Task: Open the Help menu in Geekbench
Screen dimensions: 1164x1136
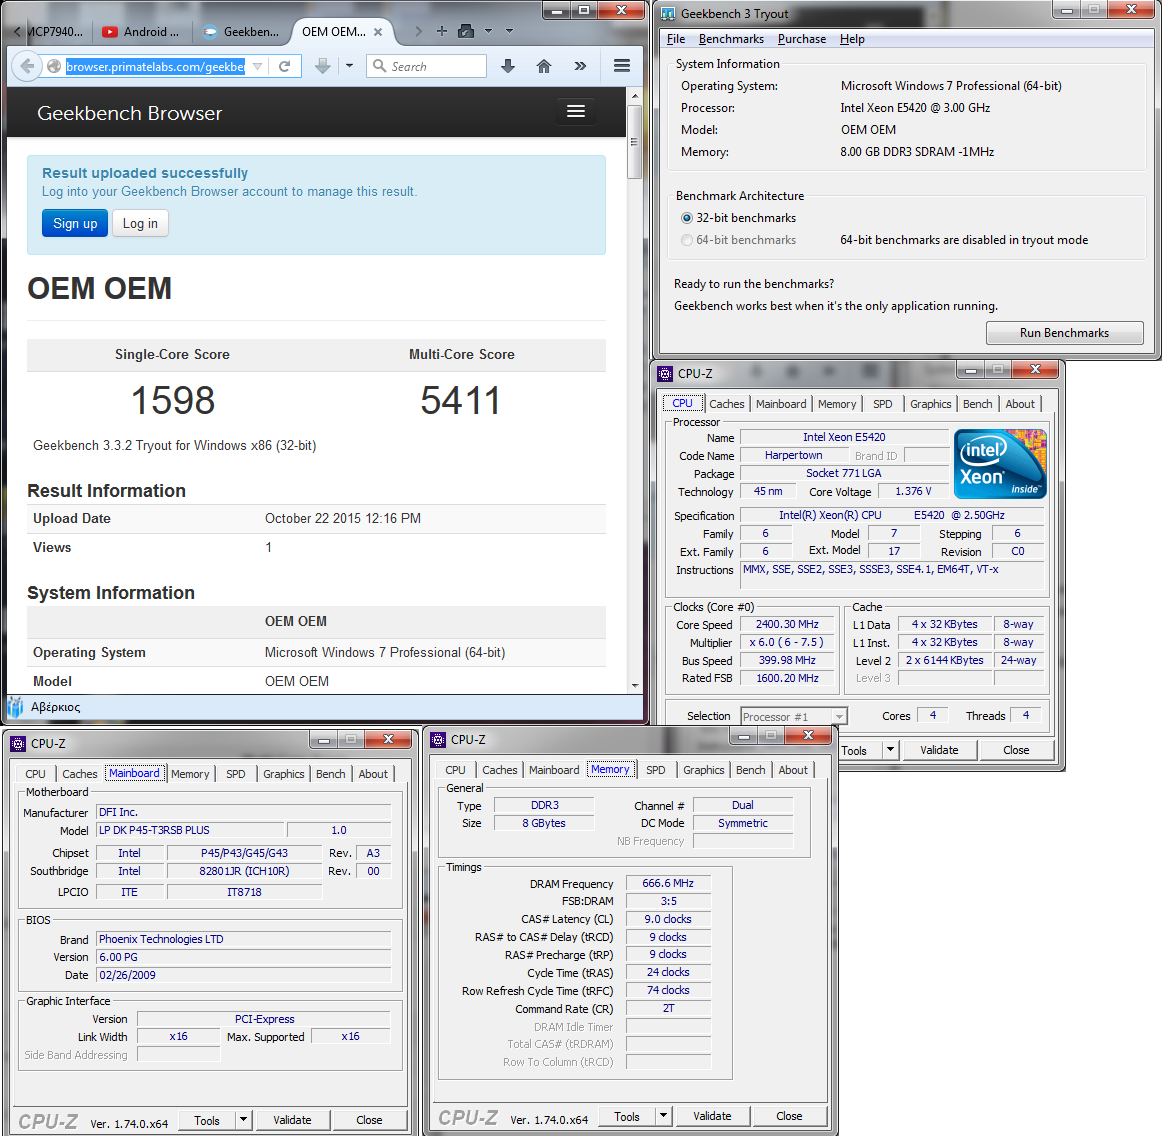Action: pyautogui.click(x=852, y=39)
